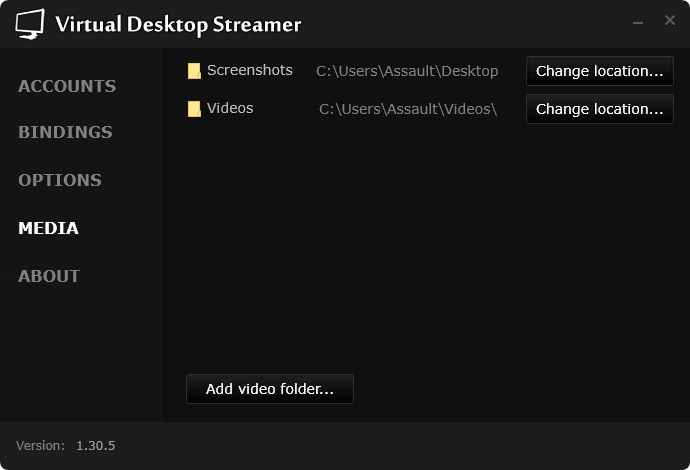Image resolution: width=690 pixels, height=470 pixels.
Task: Close the Virtual Desktop Streamer window
Action: pos(670,20)
